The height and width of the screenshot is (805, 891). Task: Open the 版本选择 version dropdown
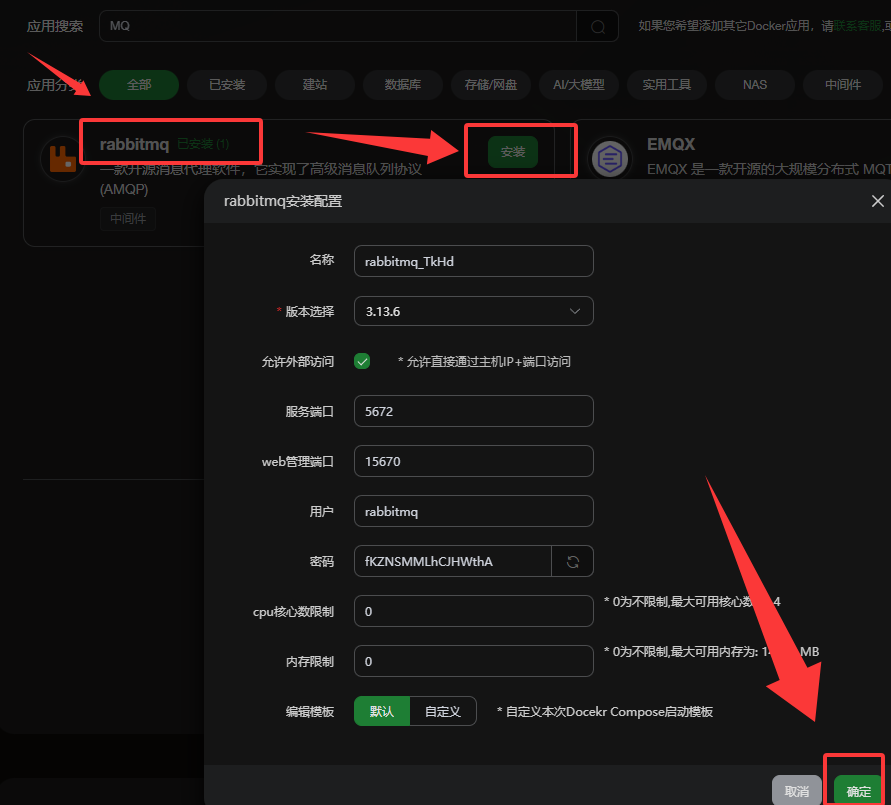(x=473, y=311)
